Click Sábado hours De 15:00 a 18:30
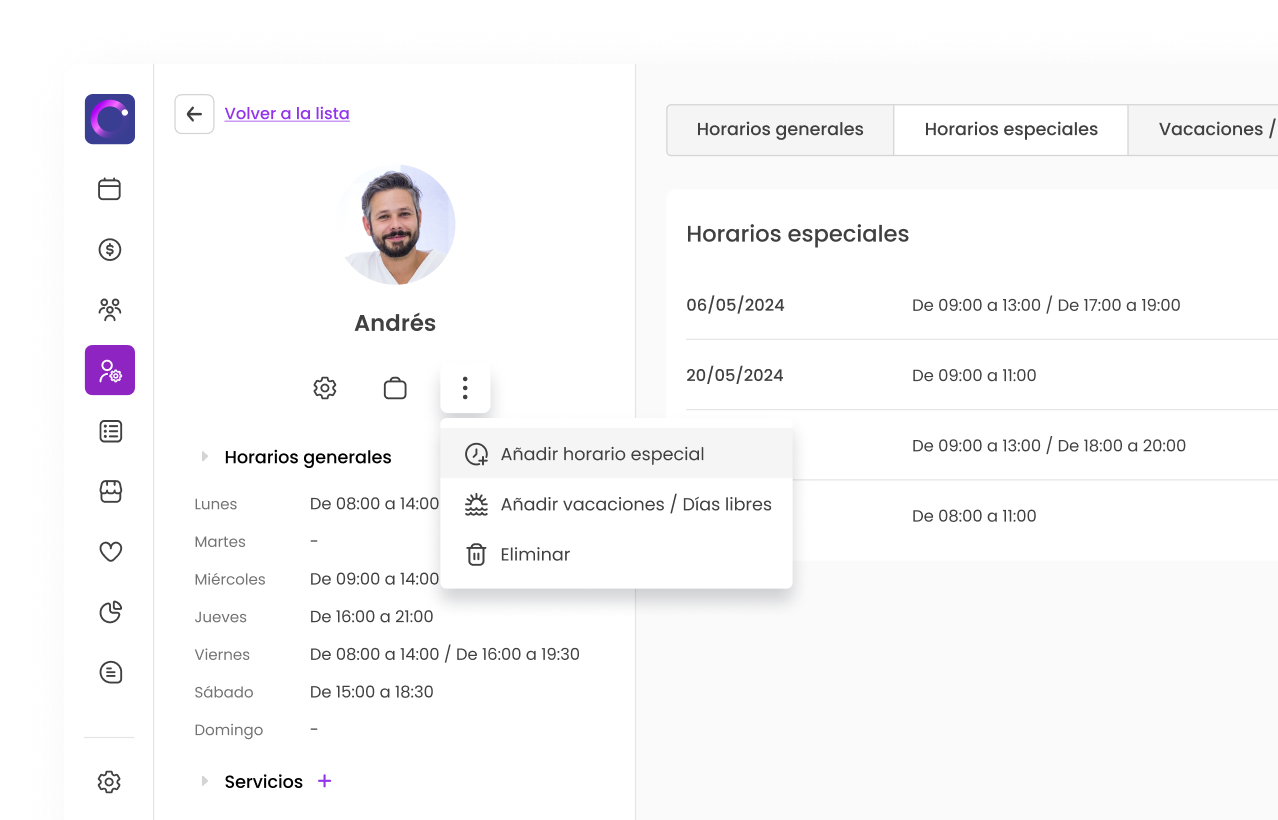 372,692
